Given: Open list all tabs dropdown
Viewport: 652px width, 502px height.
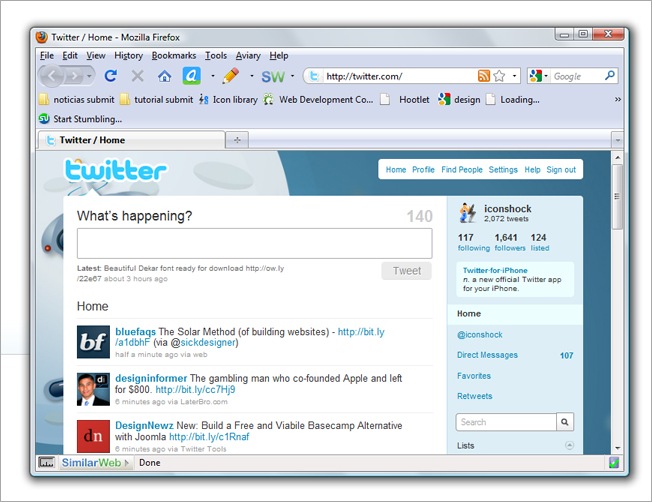Looking at the screenshot, I should [617, 140].
